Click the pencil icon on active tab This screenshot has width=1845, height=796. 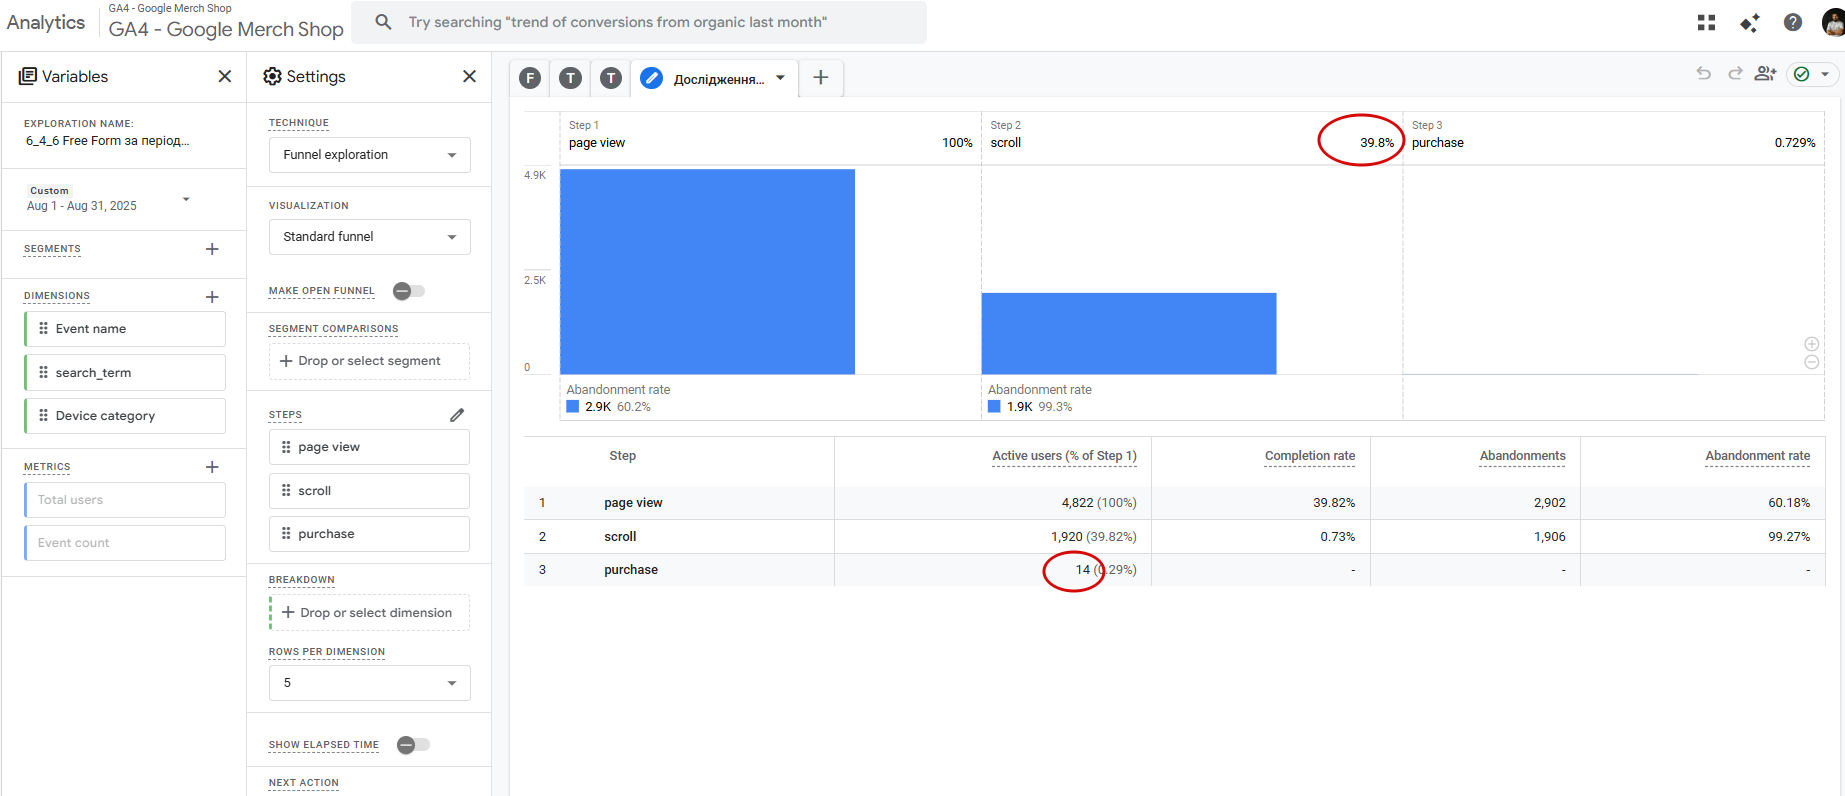651,78
